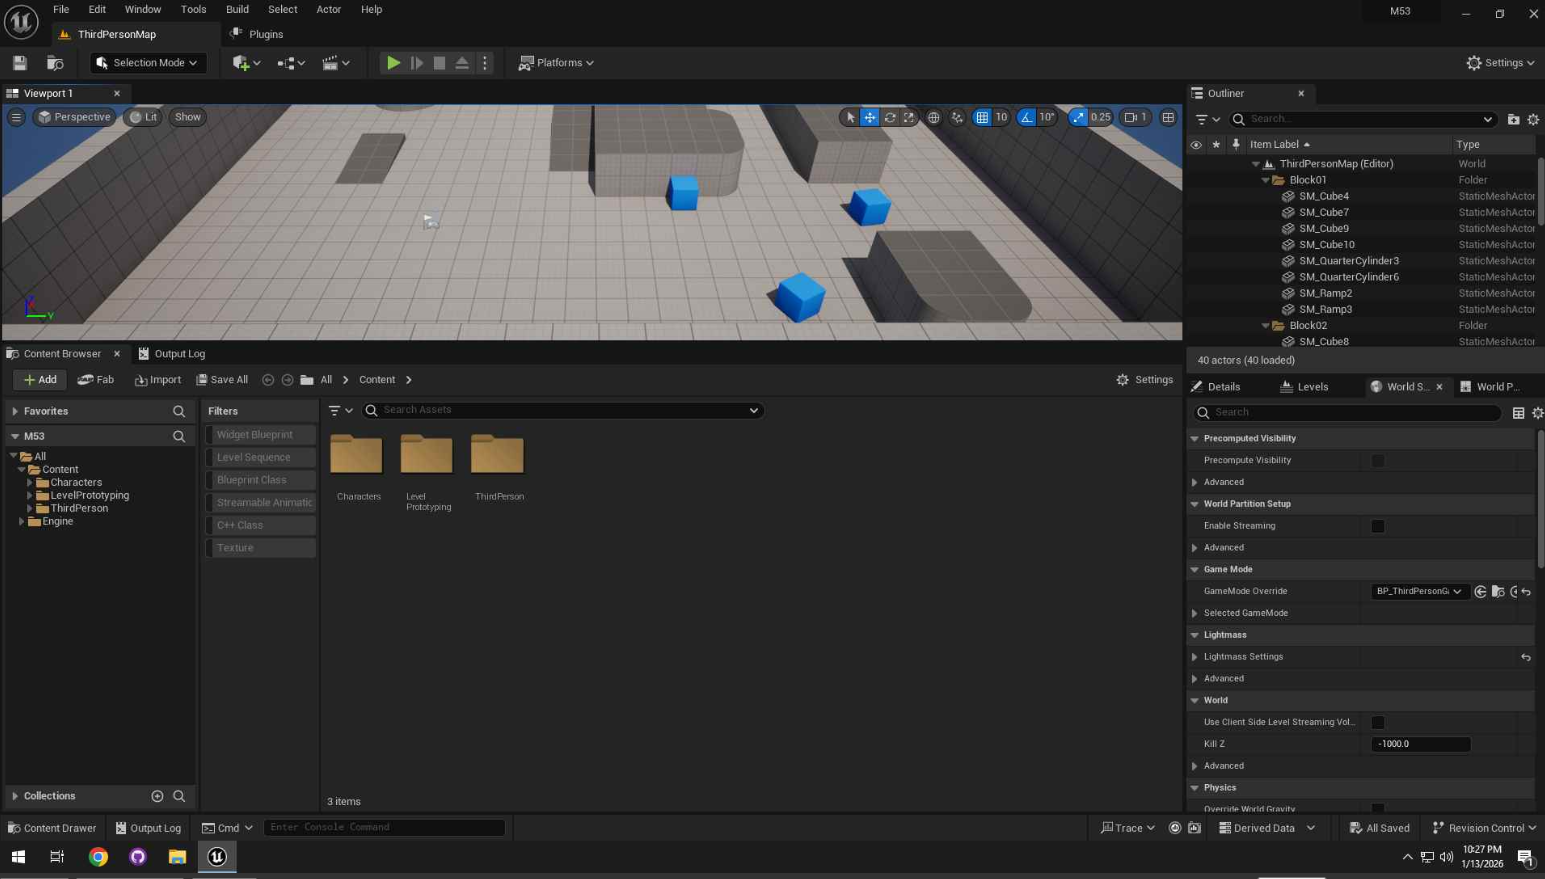The height and width of the screenshot is (879, 1545).
Task: Toggle Use Client Side Level Streaming checkbox
Action: point(1378,722)
